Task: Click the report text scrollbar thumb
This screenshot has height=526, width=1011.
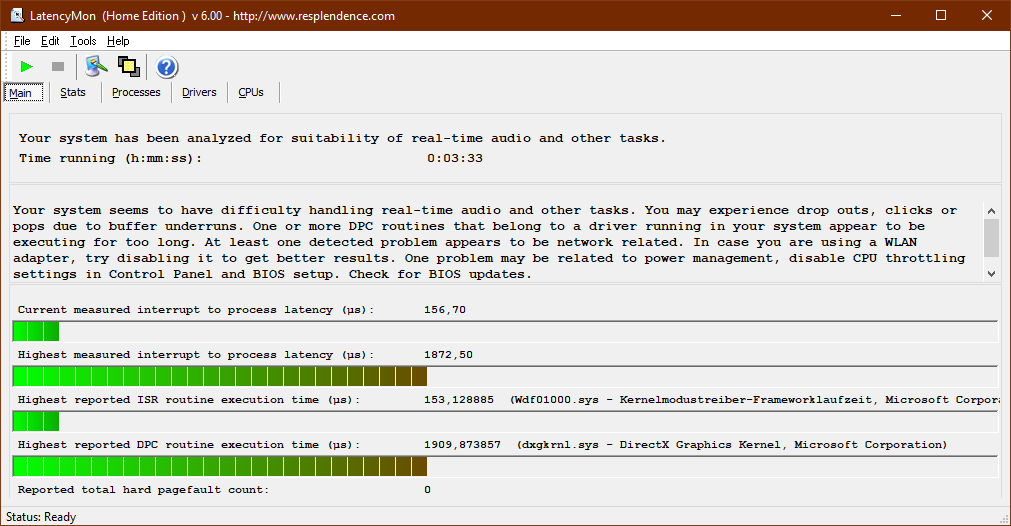Action: [x=991, y=237]
